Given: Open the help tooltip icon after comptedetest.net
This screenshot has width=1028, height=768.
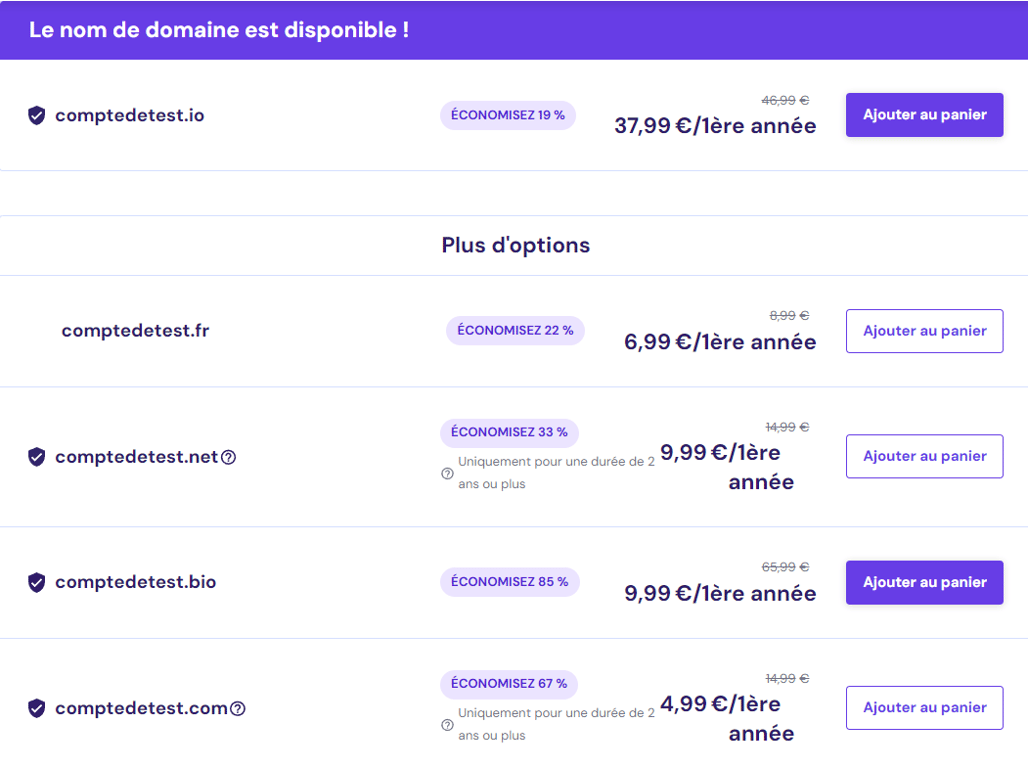Looking at the screenshot, I should [229, 457].
